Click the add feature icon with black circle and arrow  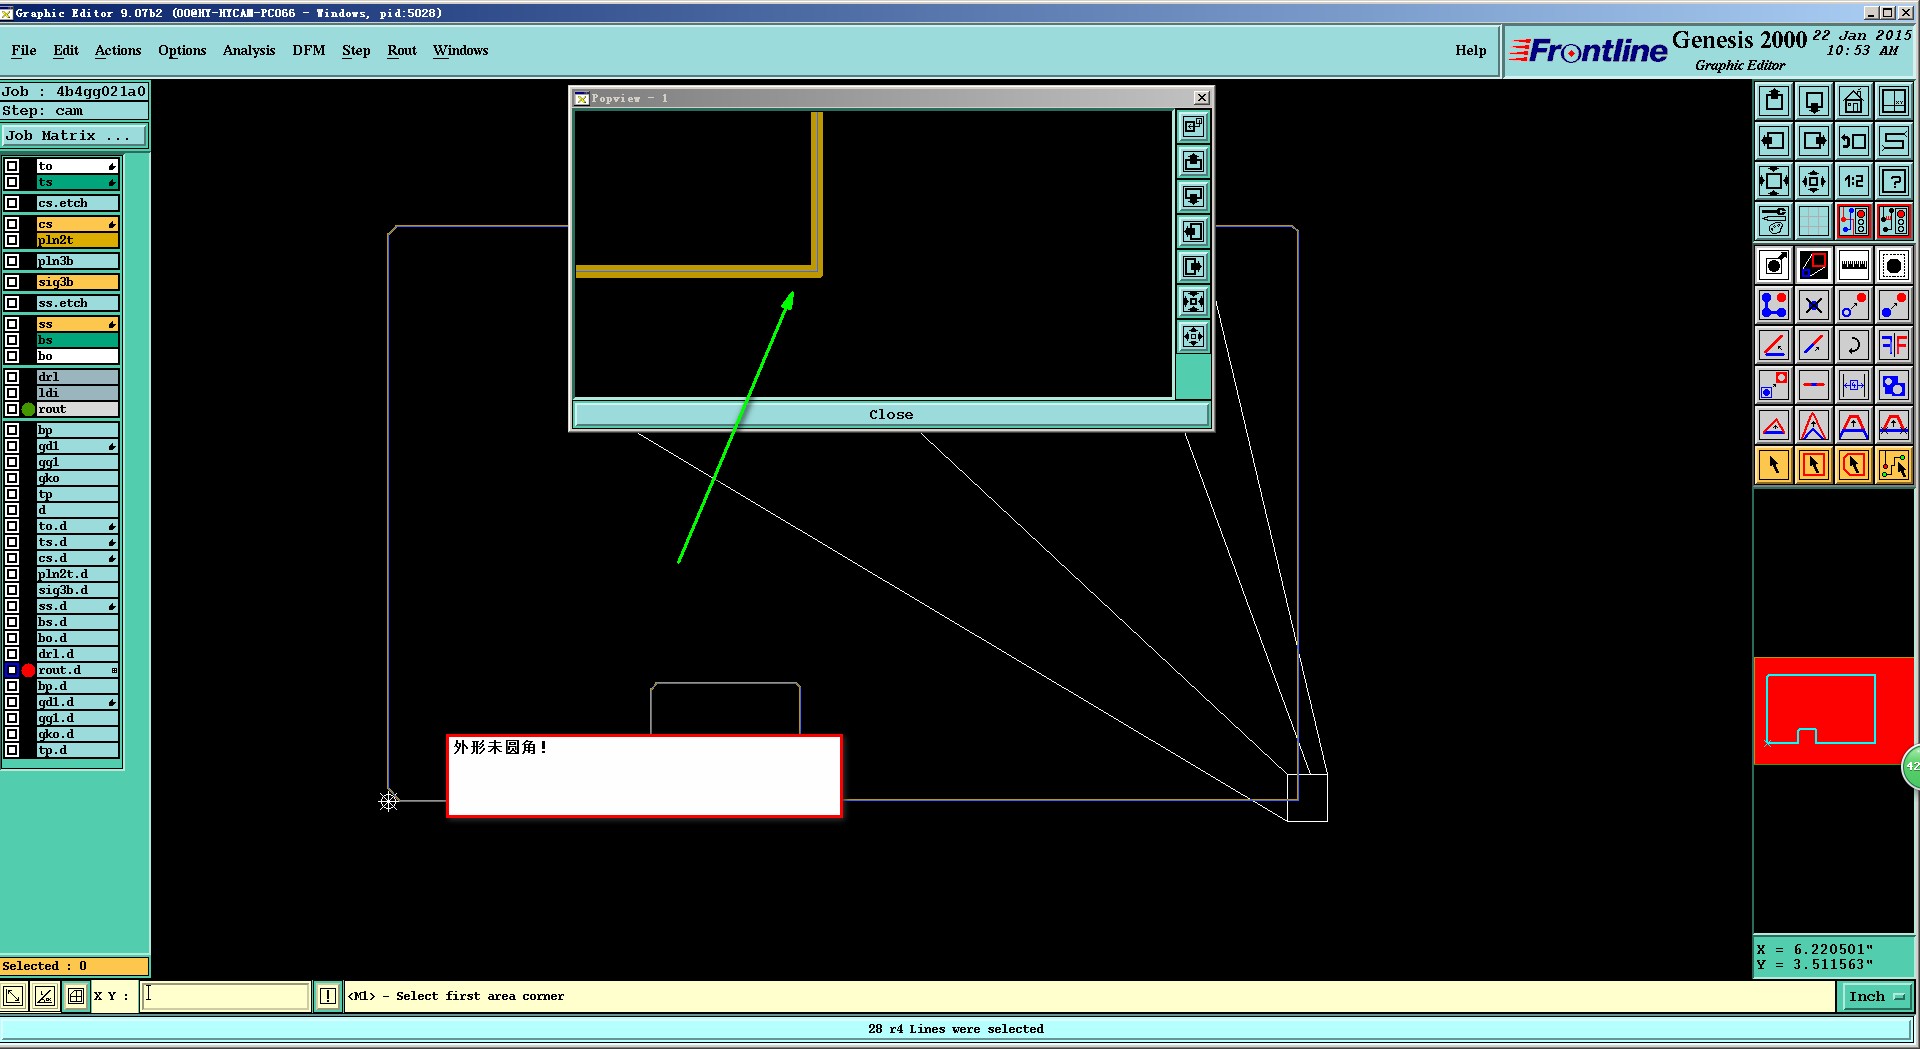(1774, 265)
